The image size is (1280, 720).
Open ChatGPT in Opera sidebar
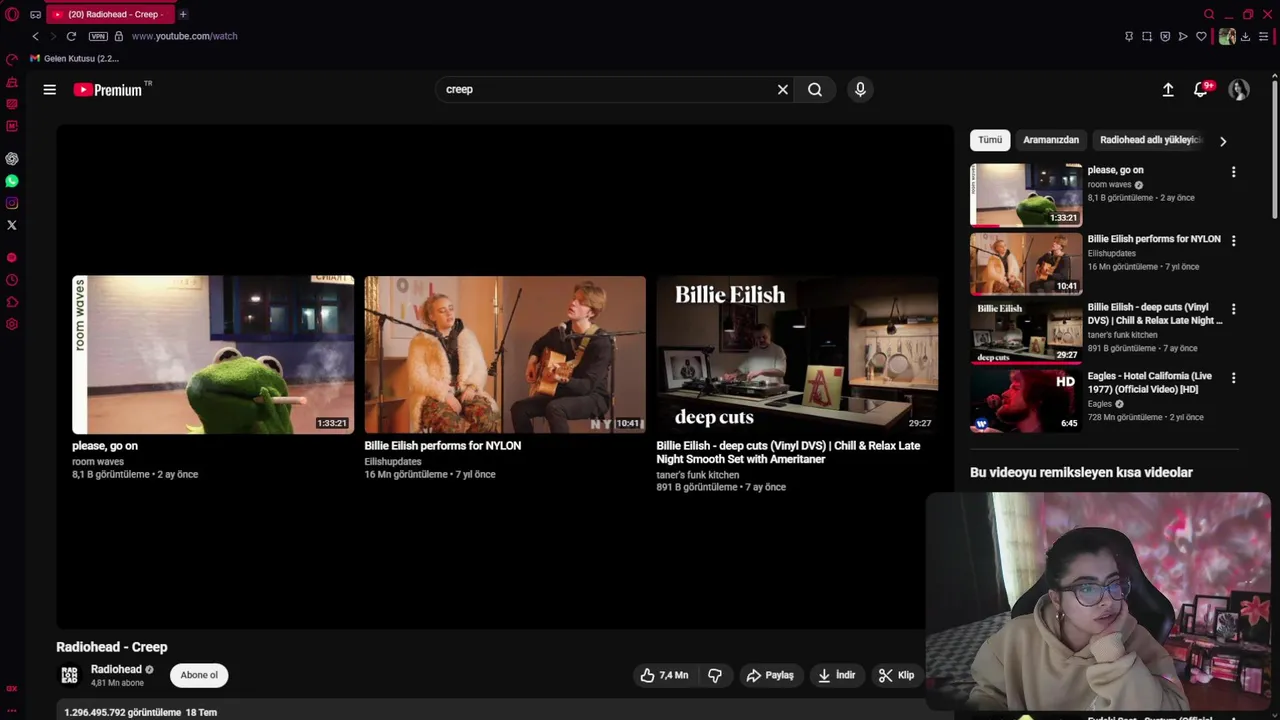coord(12,159)
